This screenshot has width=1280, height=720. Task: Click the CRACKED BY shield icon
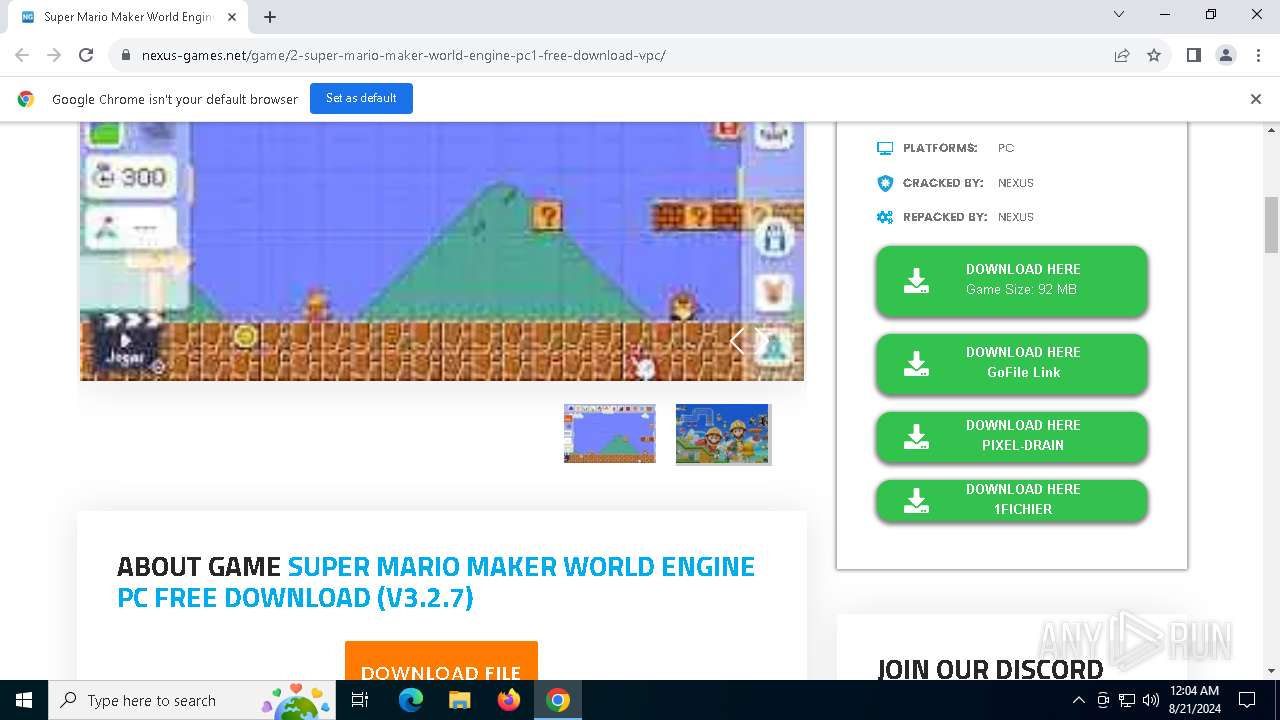click(885, 183)
